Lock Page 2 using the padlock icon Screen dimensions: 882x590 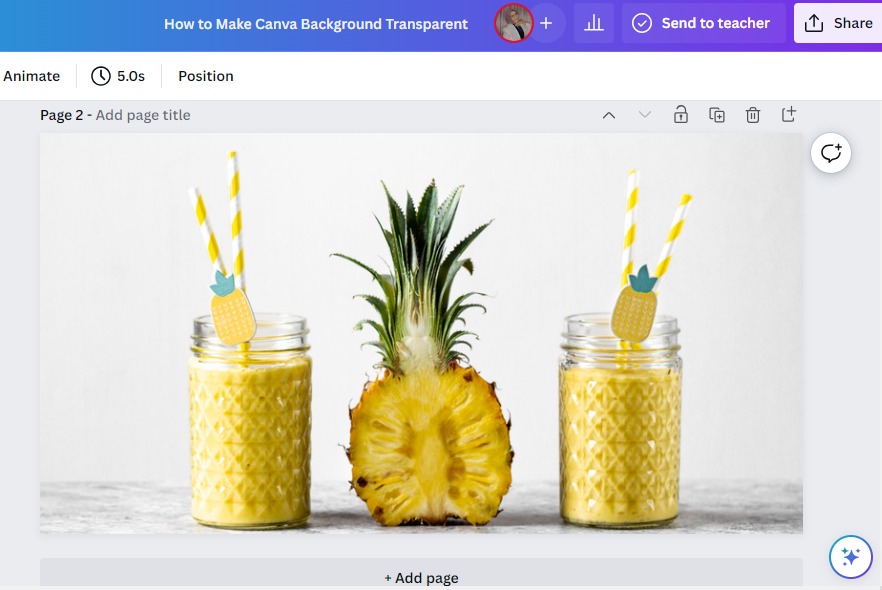tap(679, 114)
